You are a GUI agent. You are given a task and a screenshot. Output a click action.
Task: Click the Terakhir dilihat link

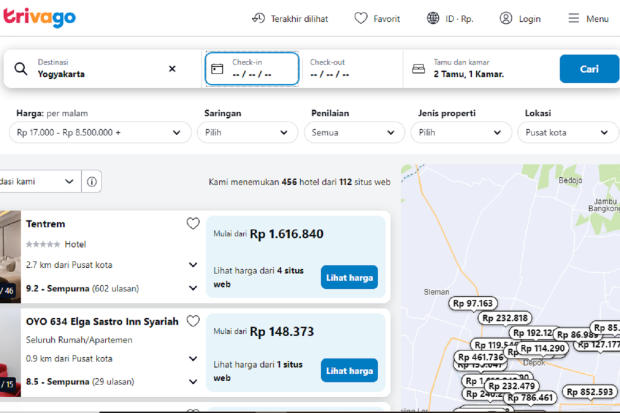pos(299,19)
